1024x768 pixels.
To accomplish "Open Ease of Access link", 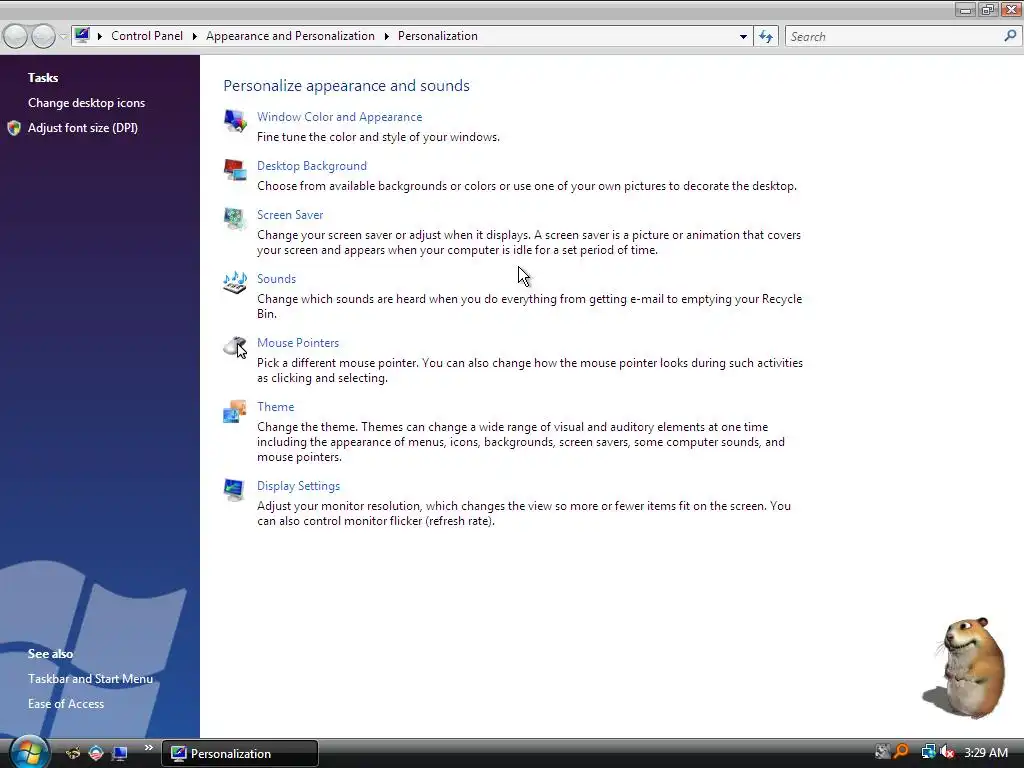I will pos(66,704).
